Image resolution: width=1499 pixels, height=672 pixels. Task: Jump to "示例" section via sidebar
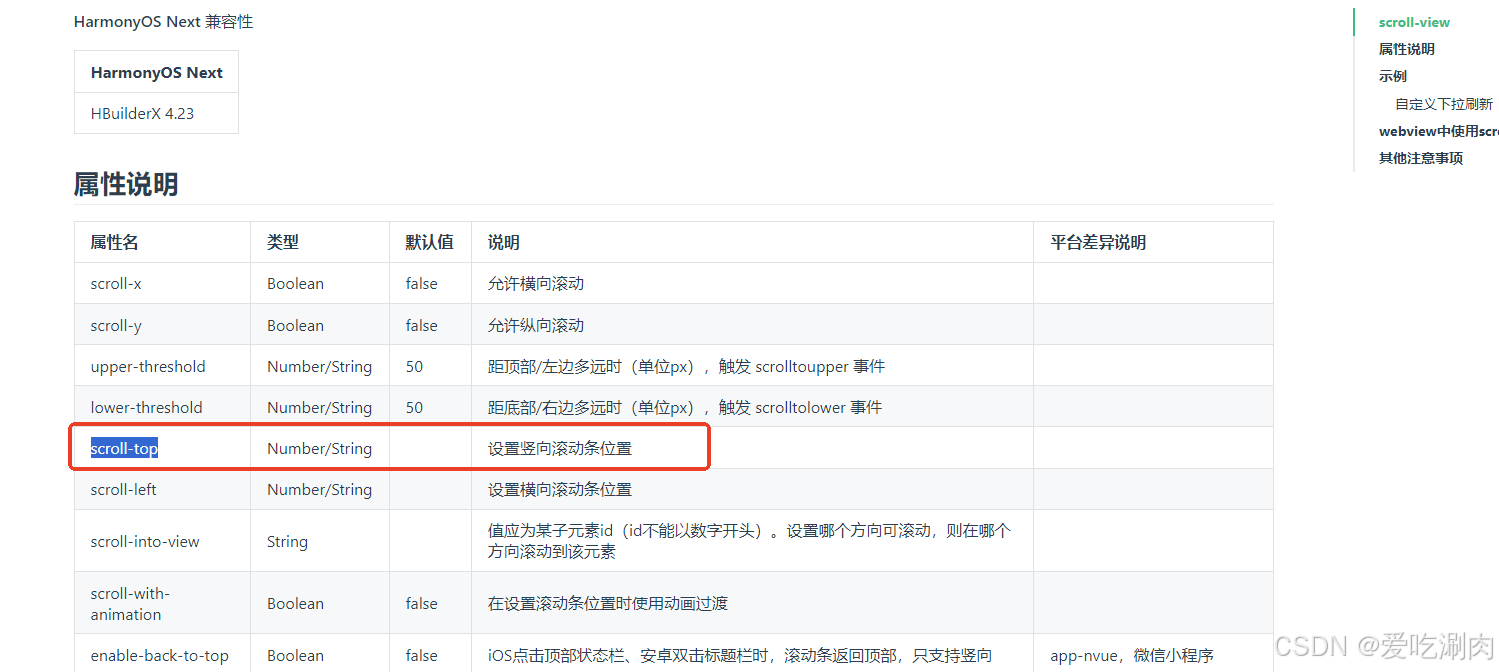(x=1392, y=75)
